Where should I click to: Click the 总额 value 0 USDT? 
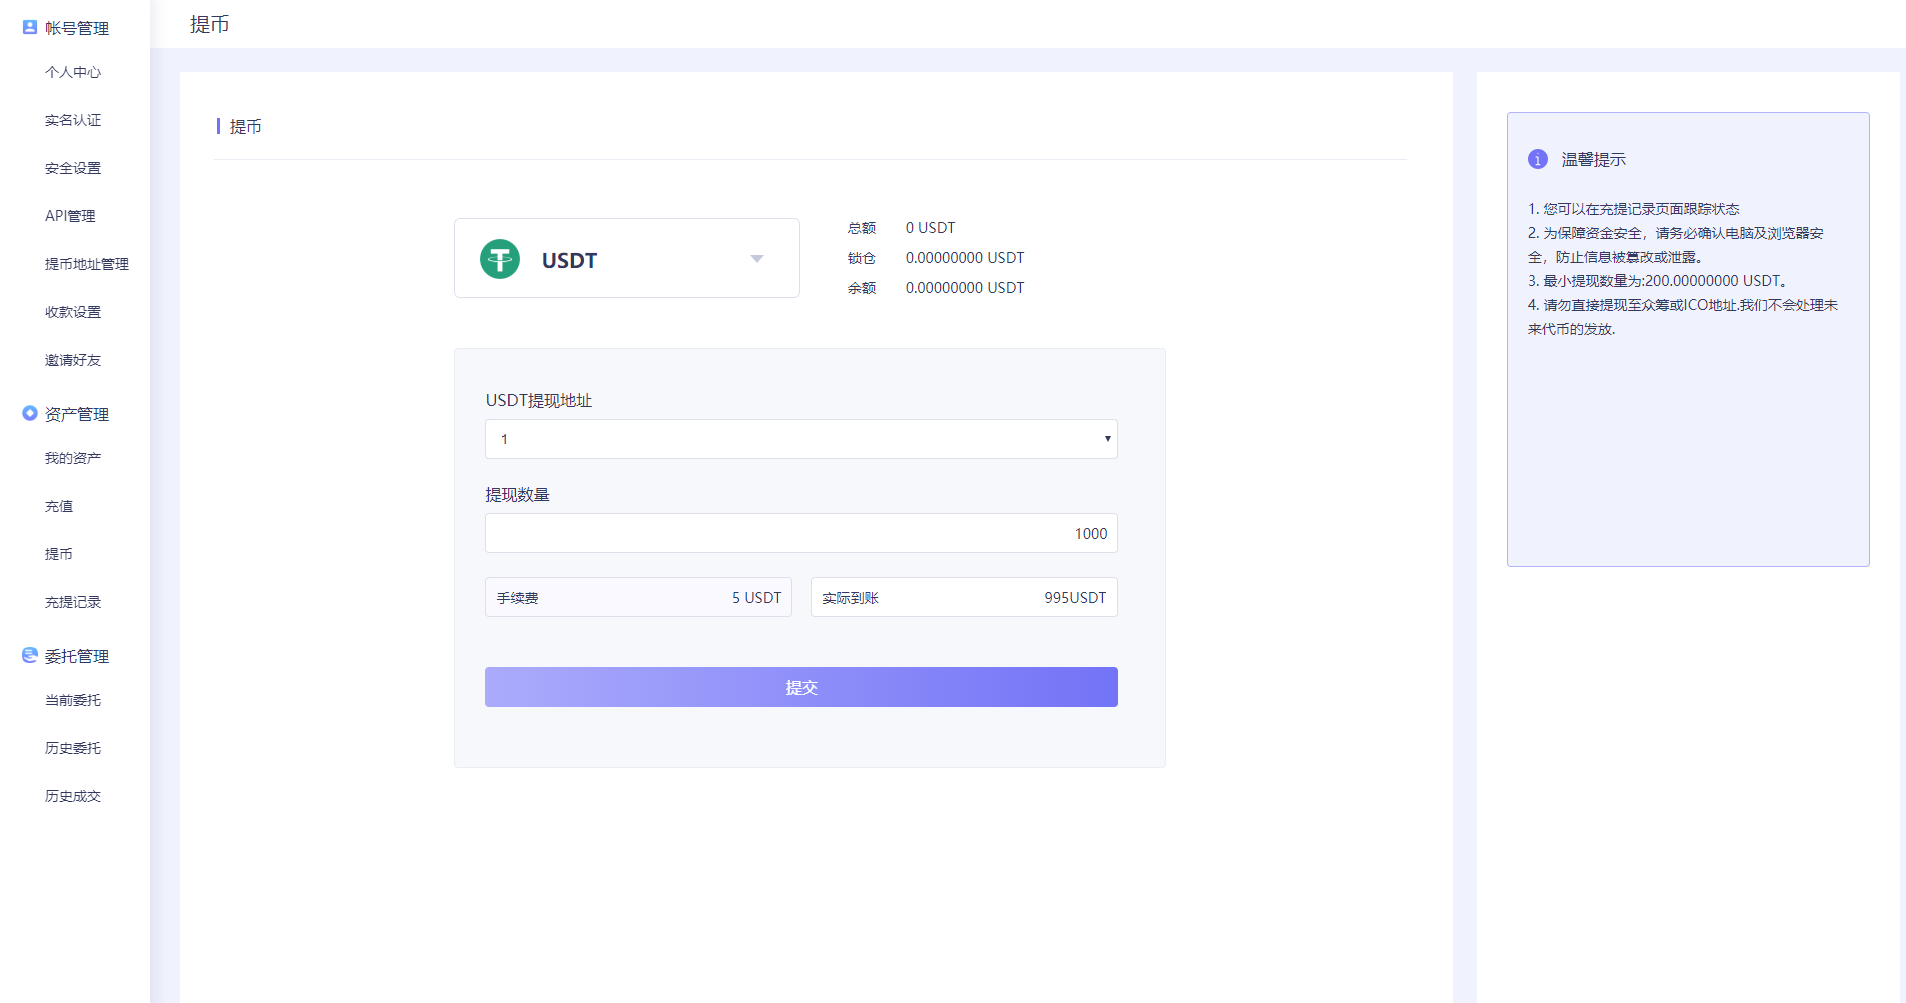pos(930,228)
